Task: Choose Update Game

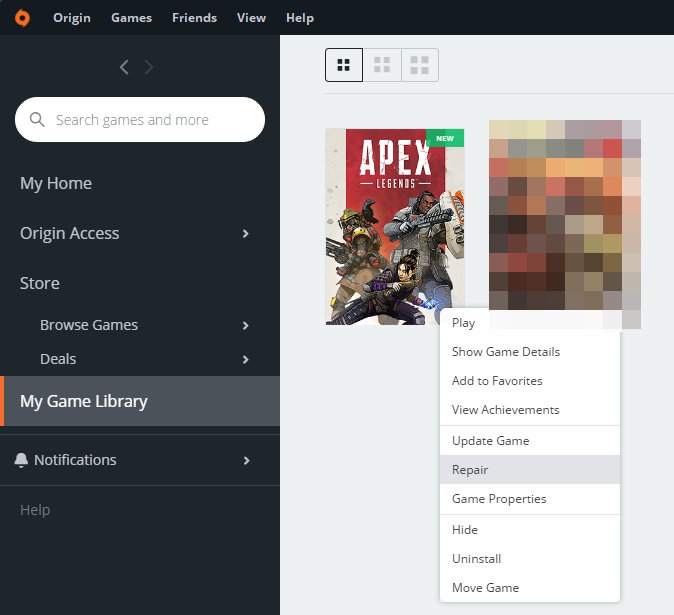Action: pyautogui.click(x=530, y=441)
